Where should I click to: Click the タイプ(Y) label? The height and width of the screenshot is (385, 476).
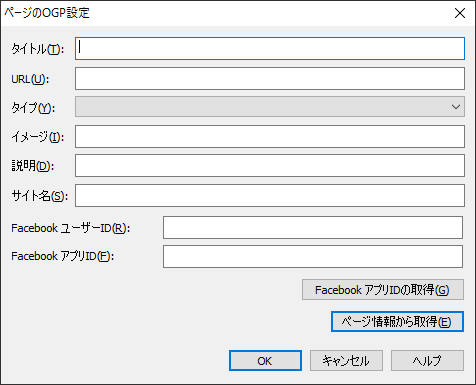[33, 108]
